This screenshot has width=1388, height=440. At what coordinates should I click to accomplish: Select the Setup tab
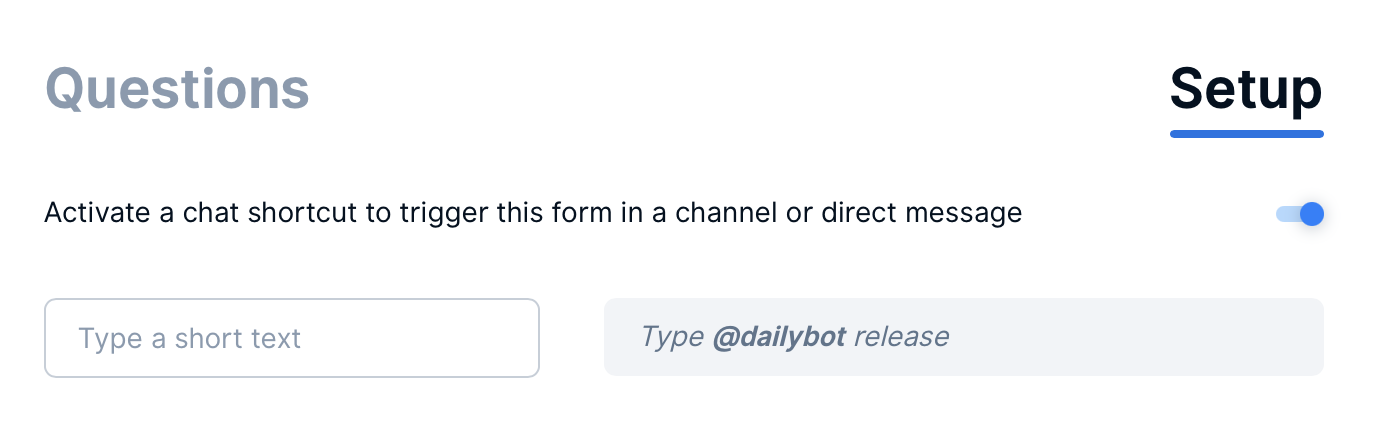pos(1246,90)
